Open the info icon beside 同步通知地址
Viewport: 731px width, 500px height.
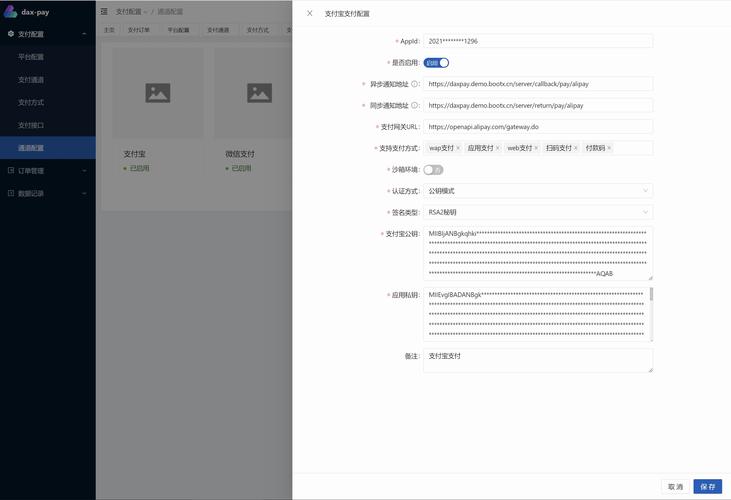point(414,105)
